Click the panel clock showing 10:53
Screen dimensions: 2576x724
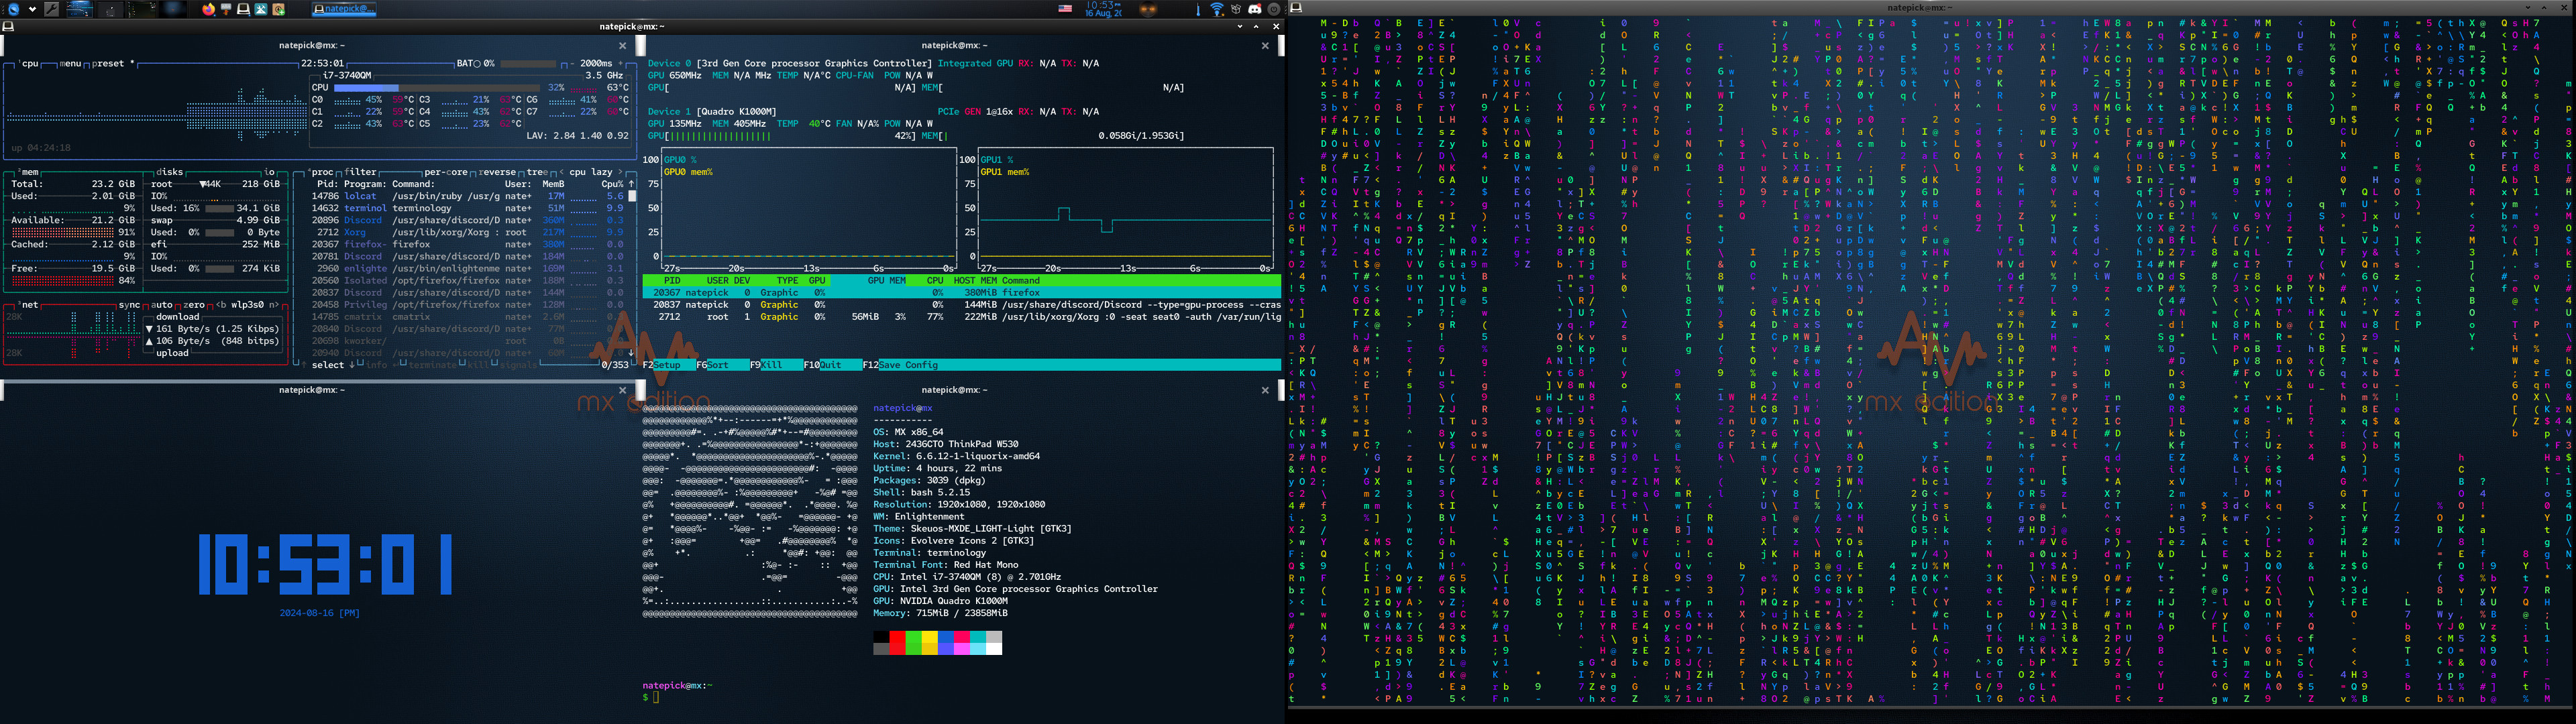tap(1103, 9)
